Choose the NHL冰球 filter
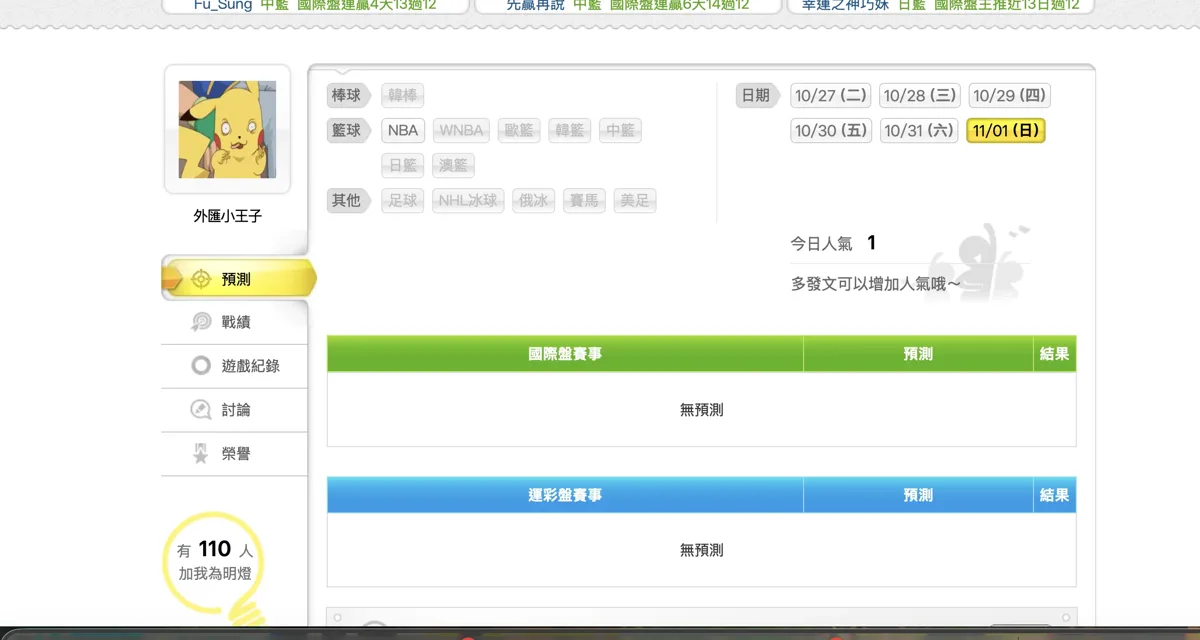This screenshot has width=1200, height=640. [x=468, y=200]
